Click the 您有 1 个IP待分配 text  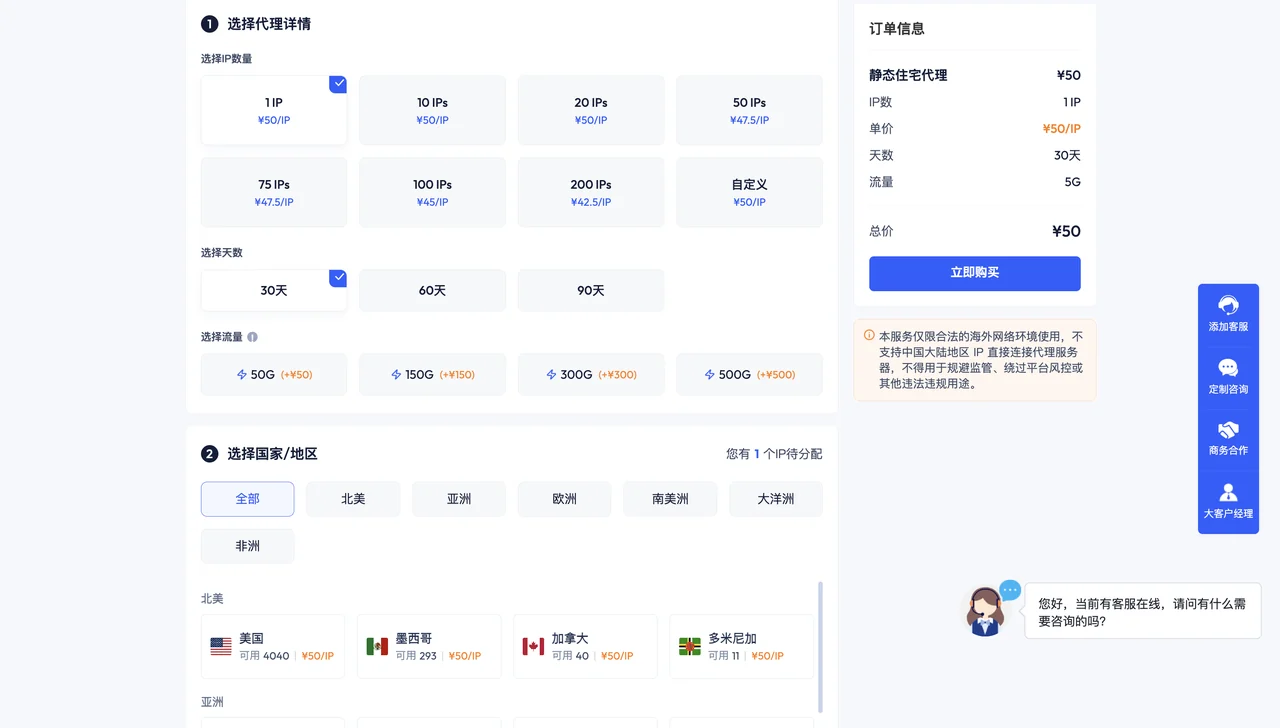pos(774,454)
